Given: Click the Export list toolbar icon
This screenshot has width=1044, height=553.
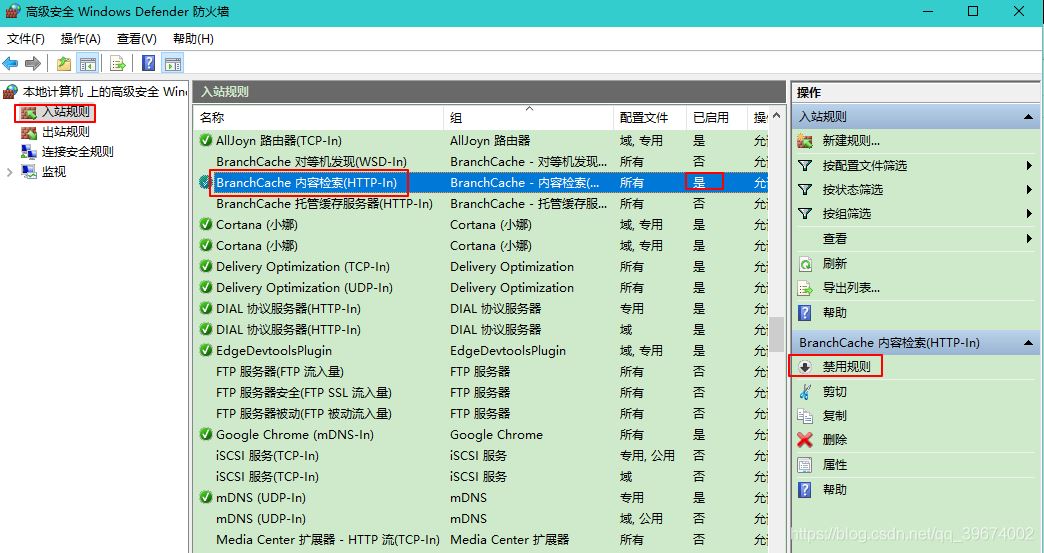Looking at the screenshot, I should pyautogui.click(x=118, y=64).
